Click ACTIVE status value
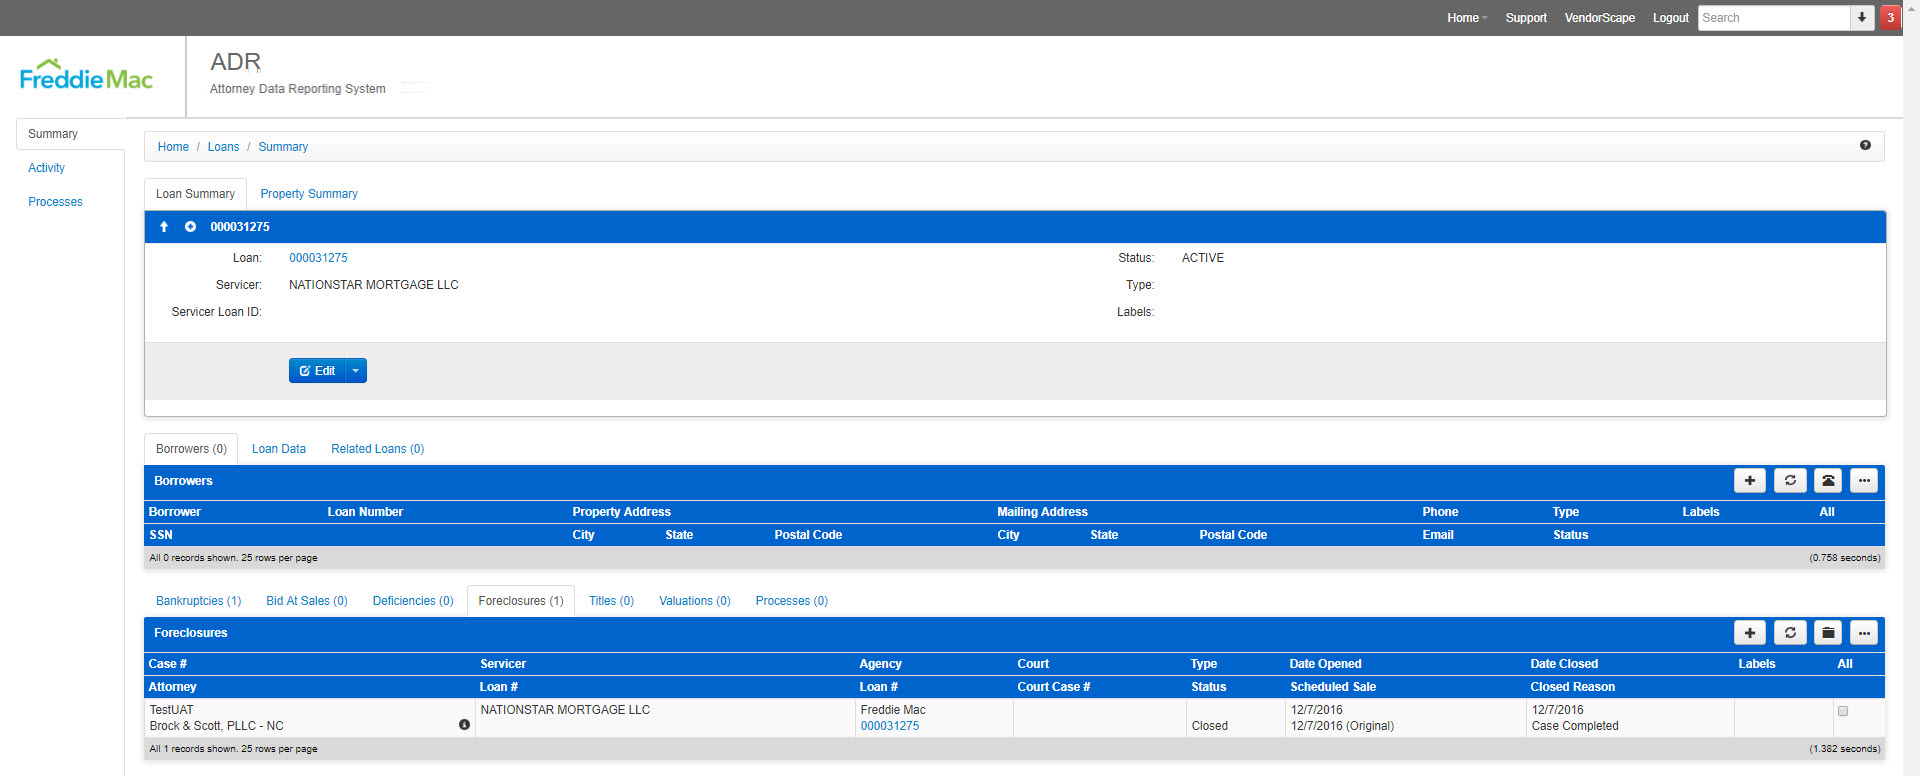Screen dimensions: 1920x776 pyautogui.click(x=1203, y=258)
